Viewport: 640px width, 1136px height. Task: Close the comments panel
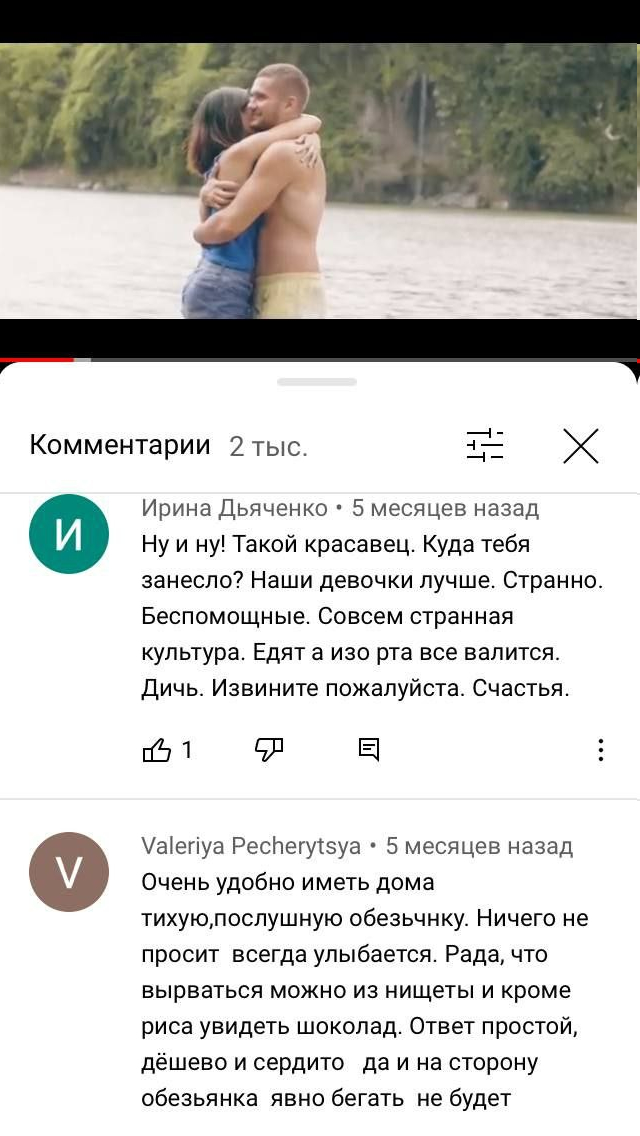pos(581,446)
